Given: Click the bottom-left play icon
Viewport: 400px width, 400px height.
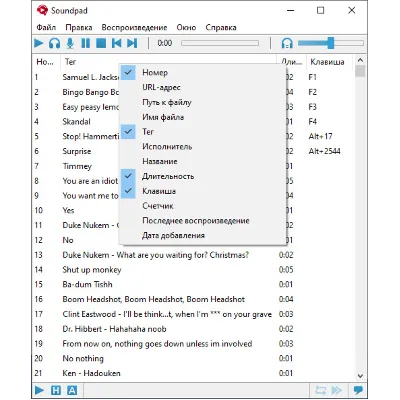Looking at the screenshot, I should point(39,390).
